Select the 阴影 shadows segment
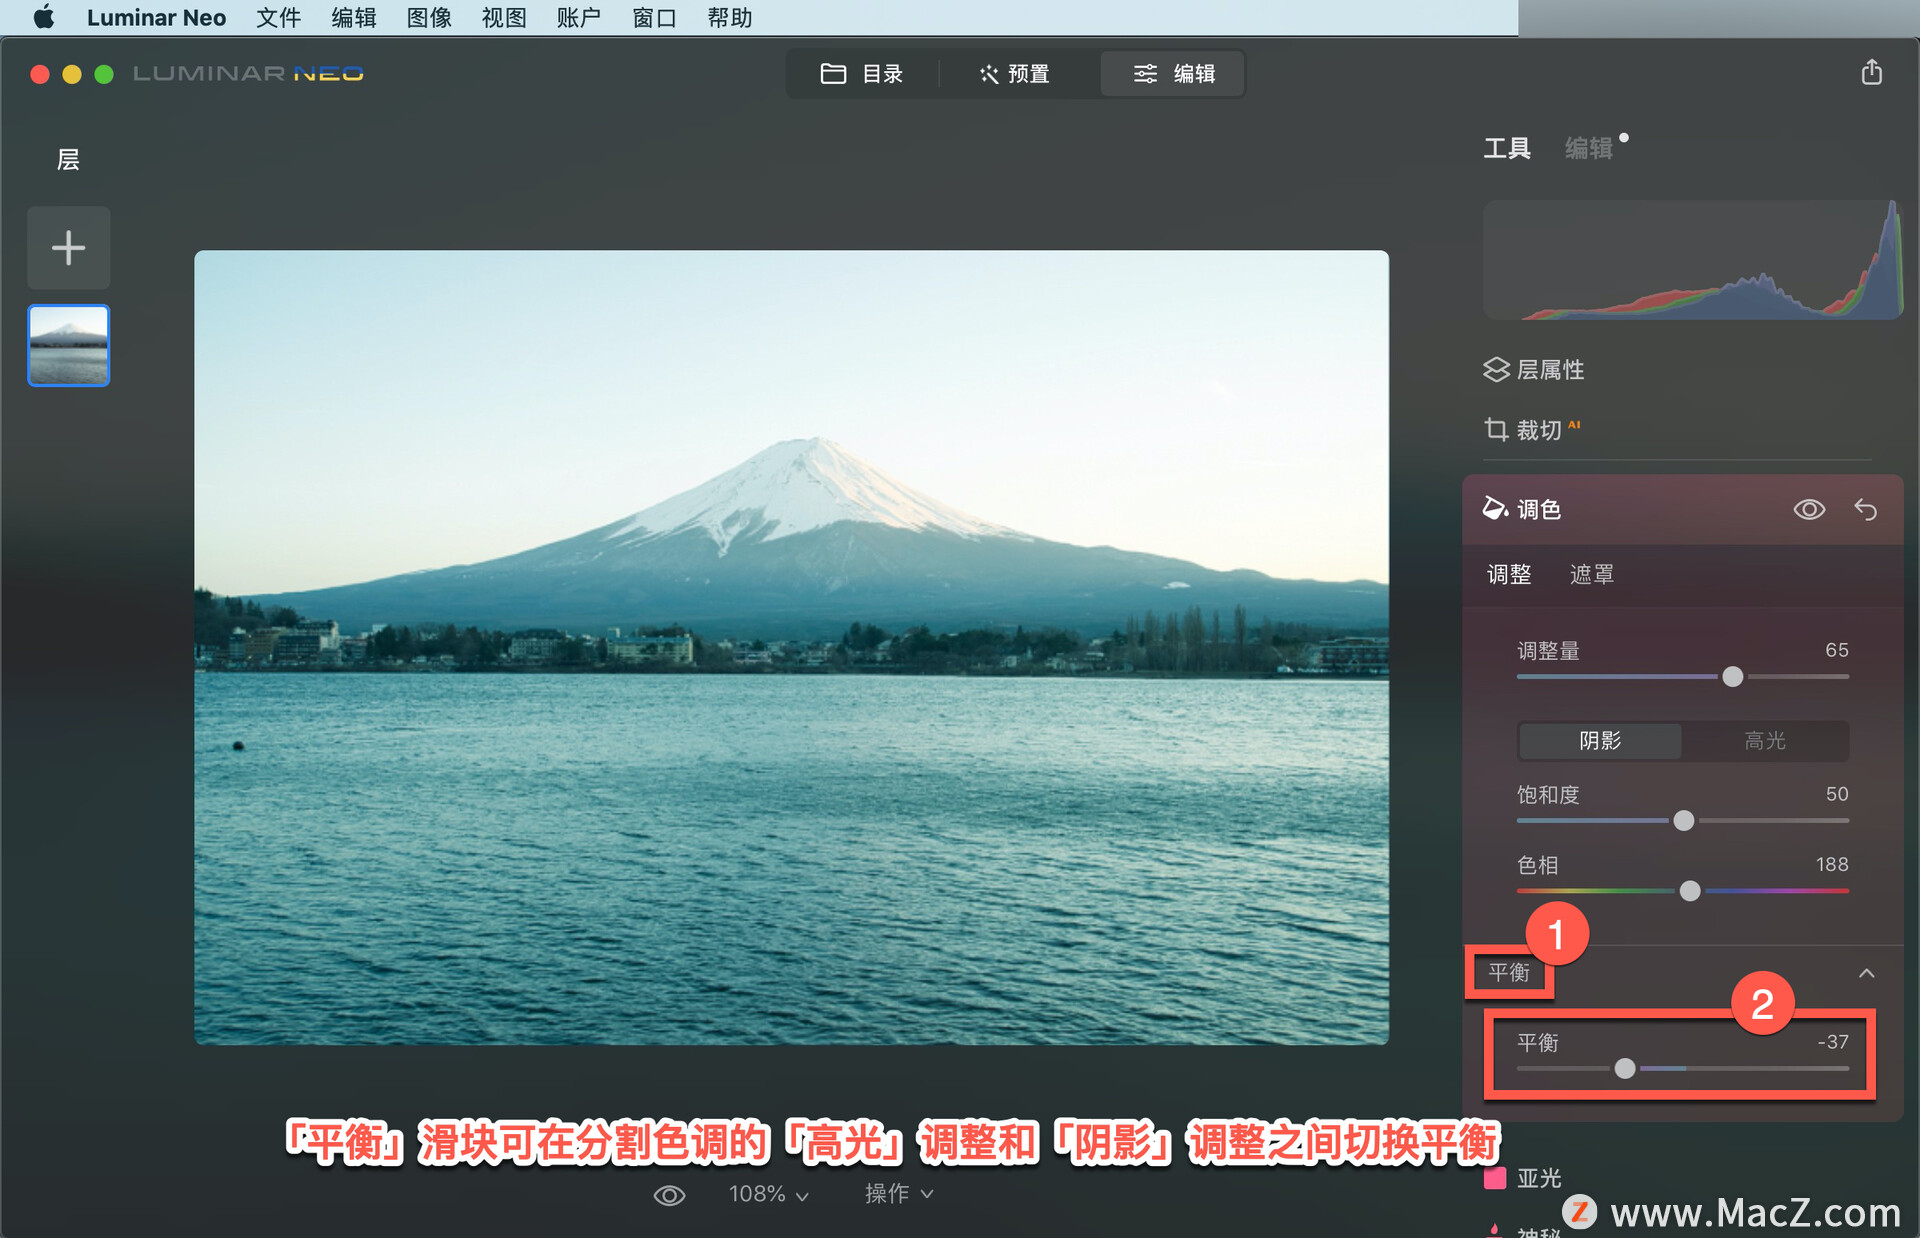Screen dimensions: 1920x1238 point(1600,741)
